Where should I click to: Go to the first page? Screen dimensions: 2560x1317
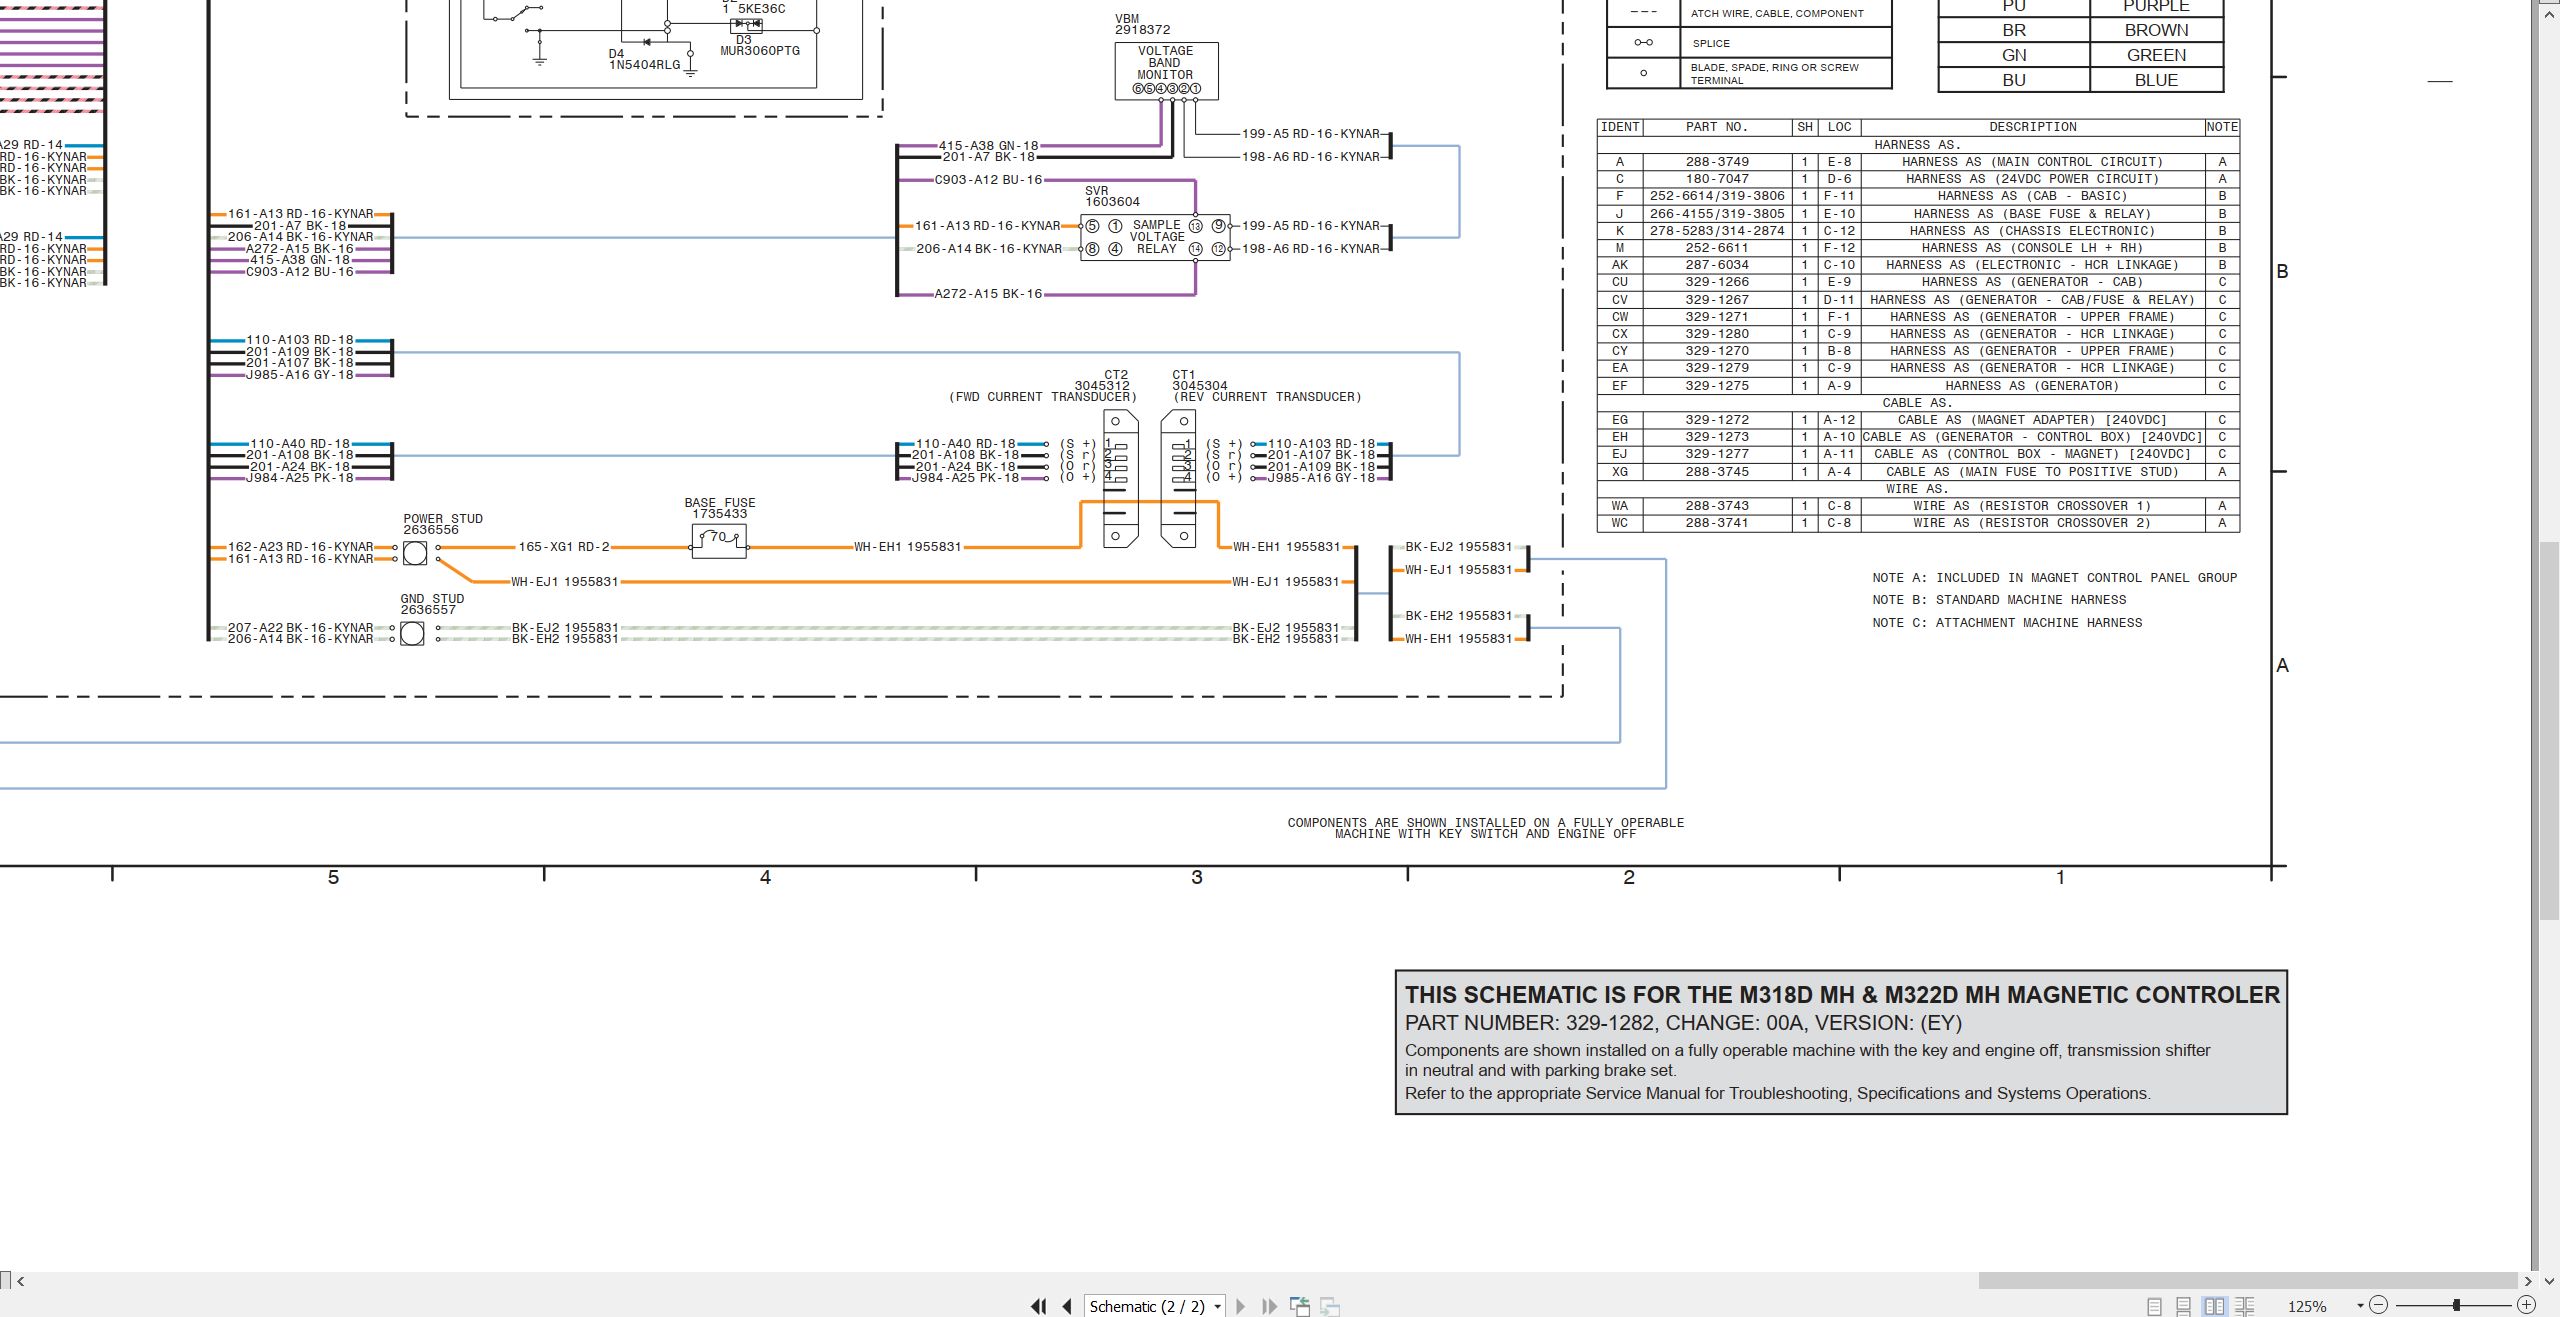click(x=1038, y=1306)
